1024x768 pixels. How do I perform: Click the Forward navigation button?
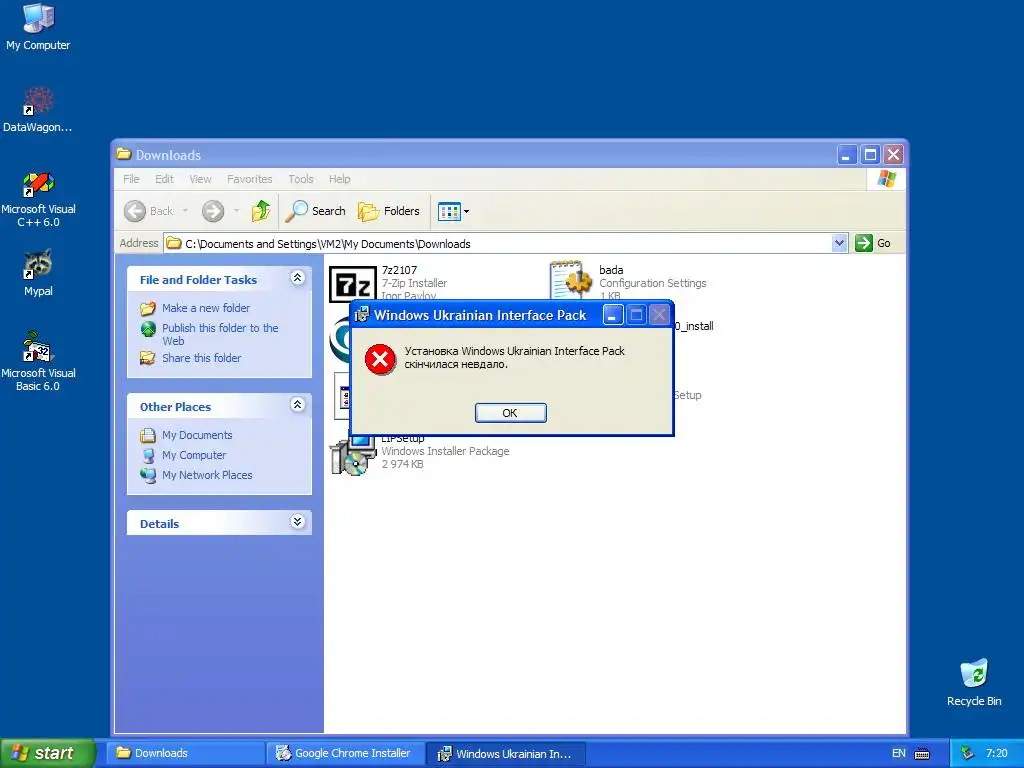click(213, 211)
